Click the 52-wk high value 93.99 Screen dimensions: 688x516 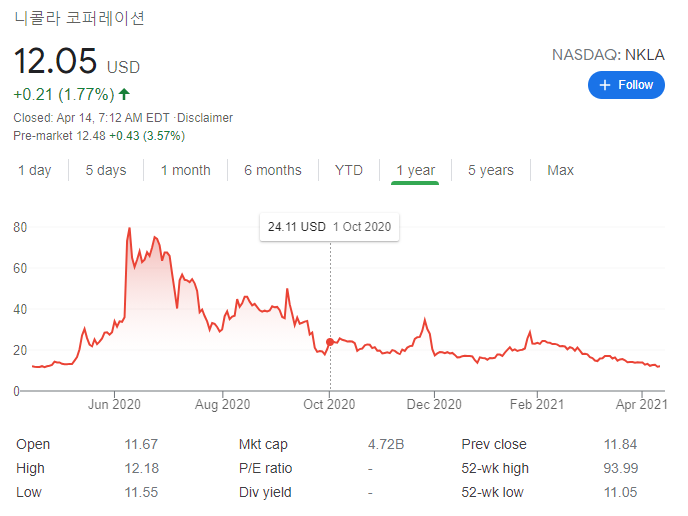coord(620,468)
